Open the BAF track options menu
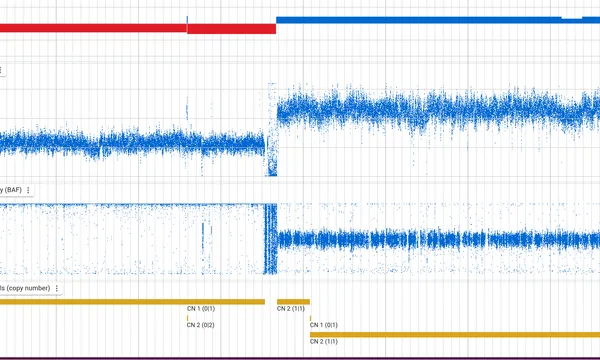Image resolution: width=600 pixels, height=360 pixels. pos(28,190)
